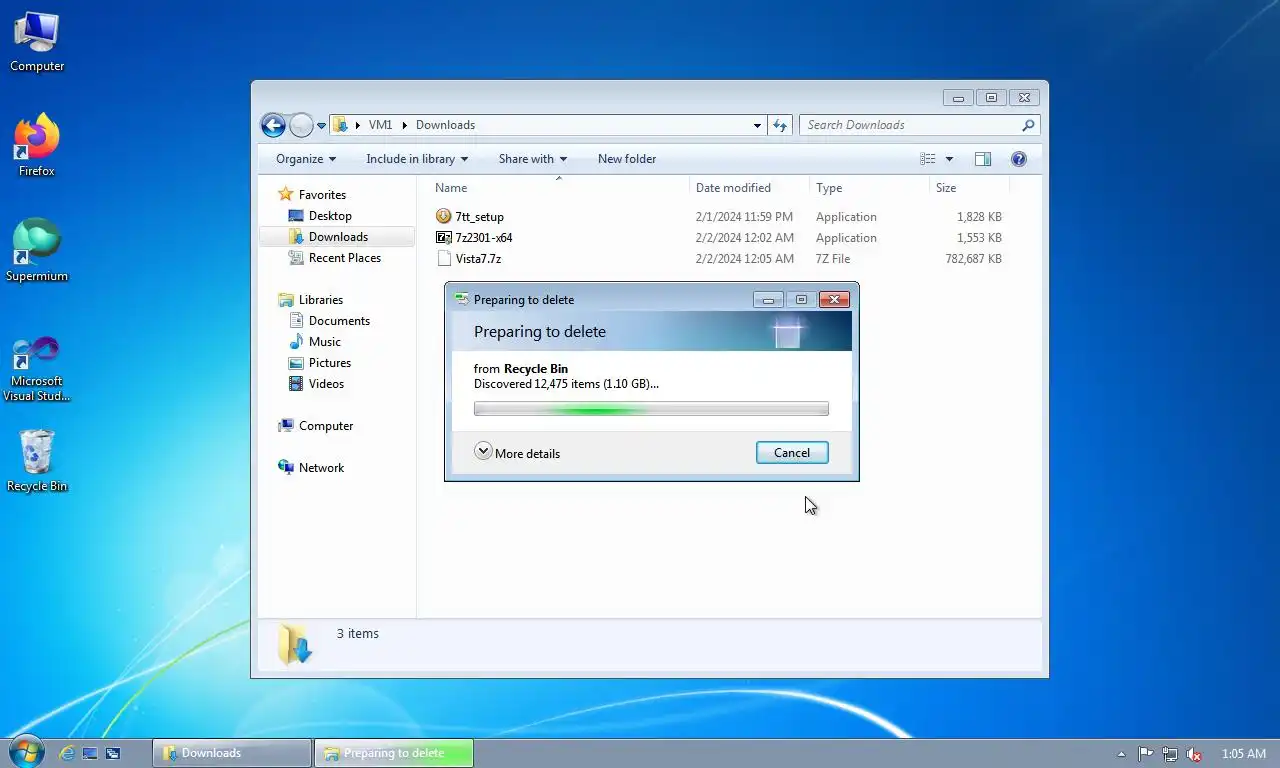
Task: Select Computer in navigation pane
Action: point(326,426)
